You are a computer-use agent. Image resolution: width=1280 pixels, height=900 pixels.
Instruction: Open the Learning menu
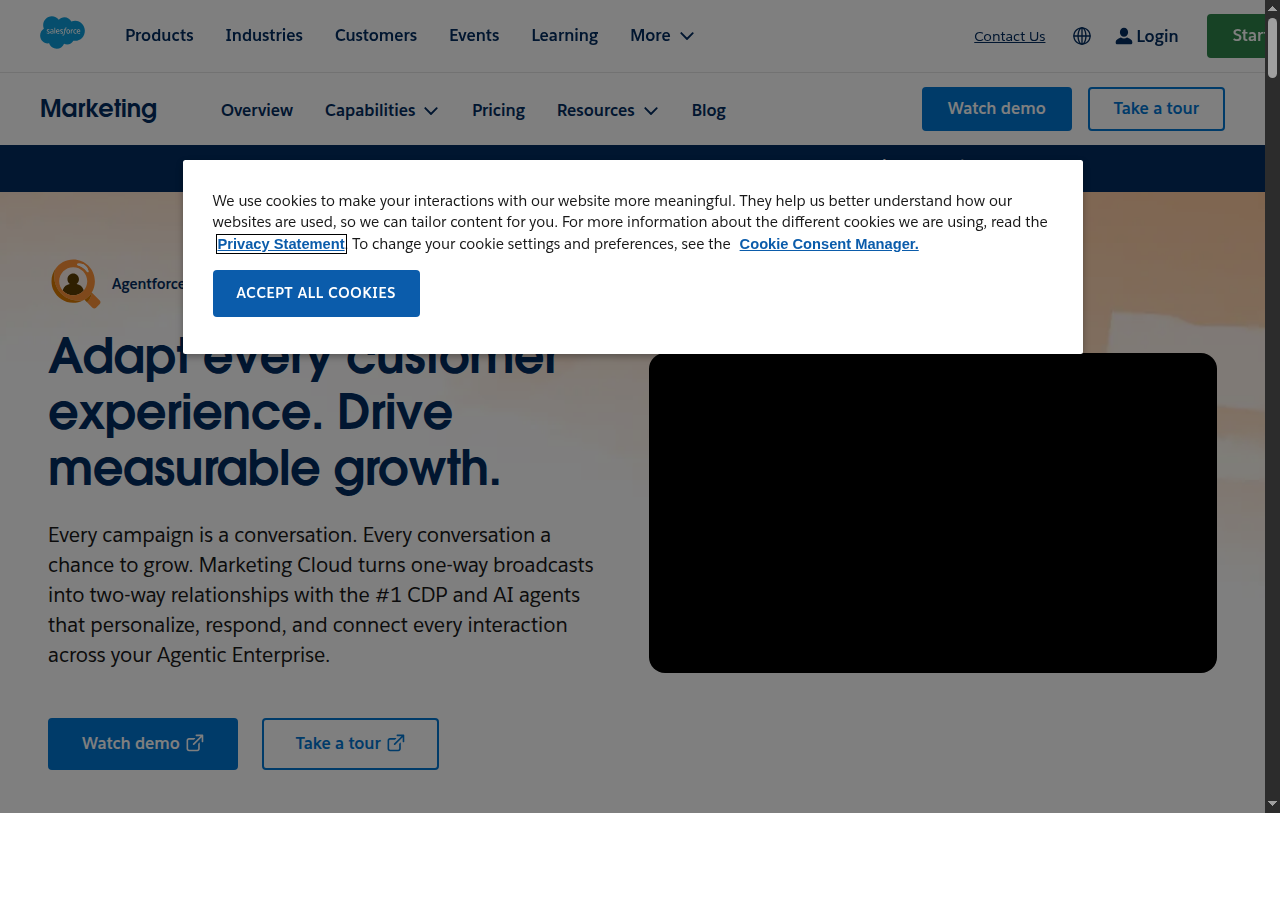tap(565, 35)
